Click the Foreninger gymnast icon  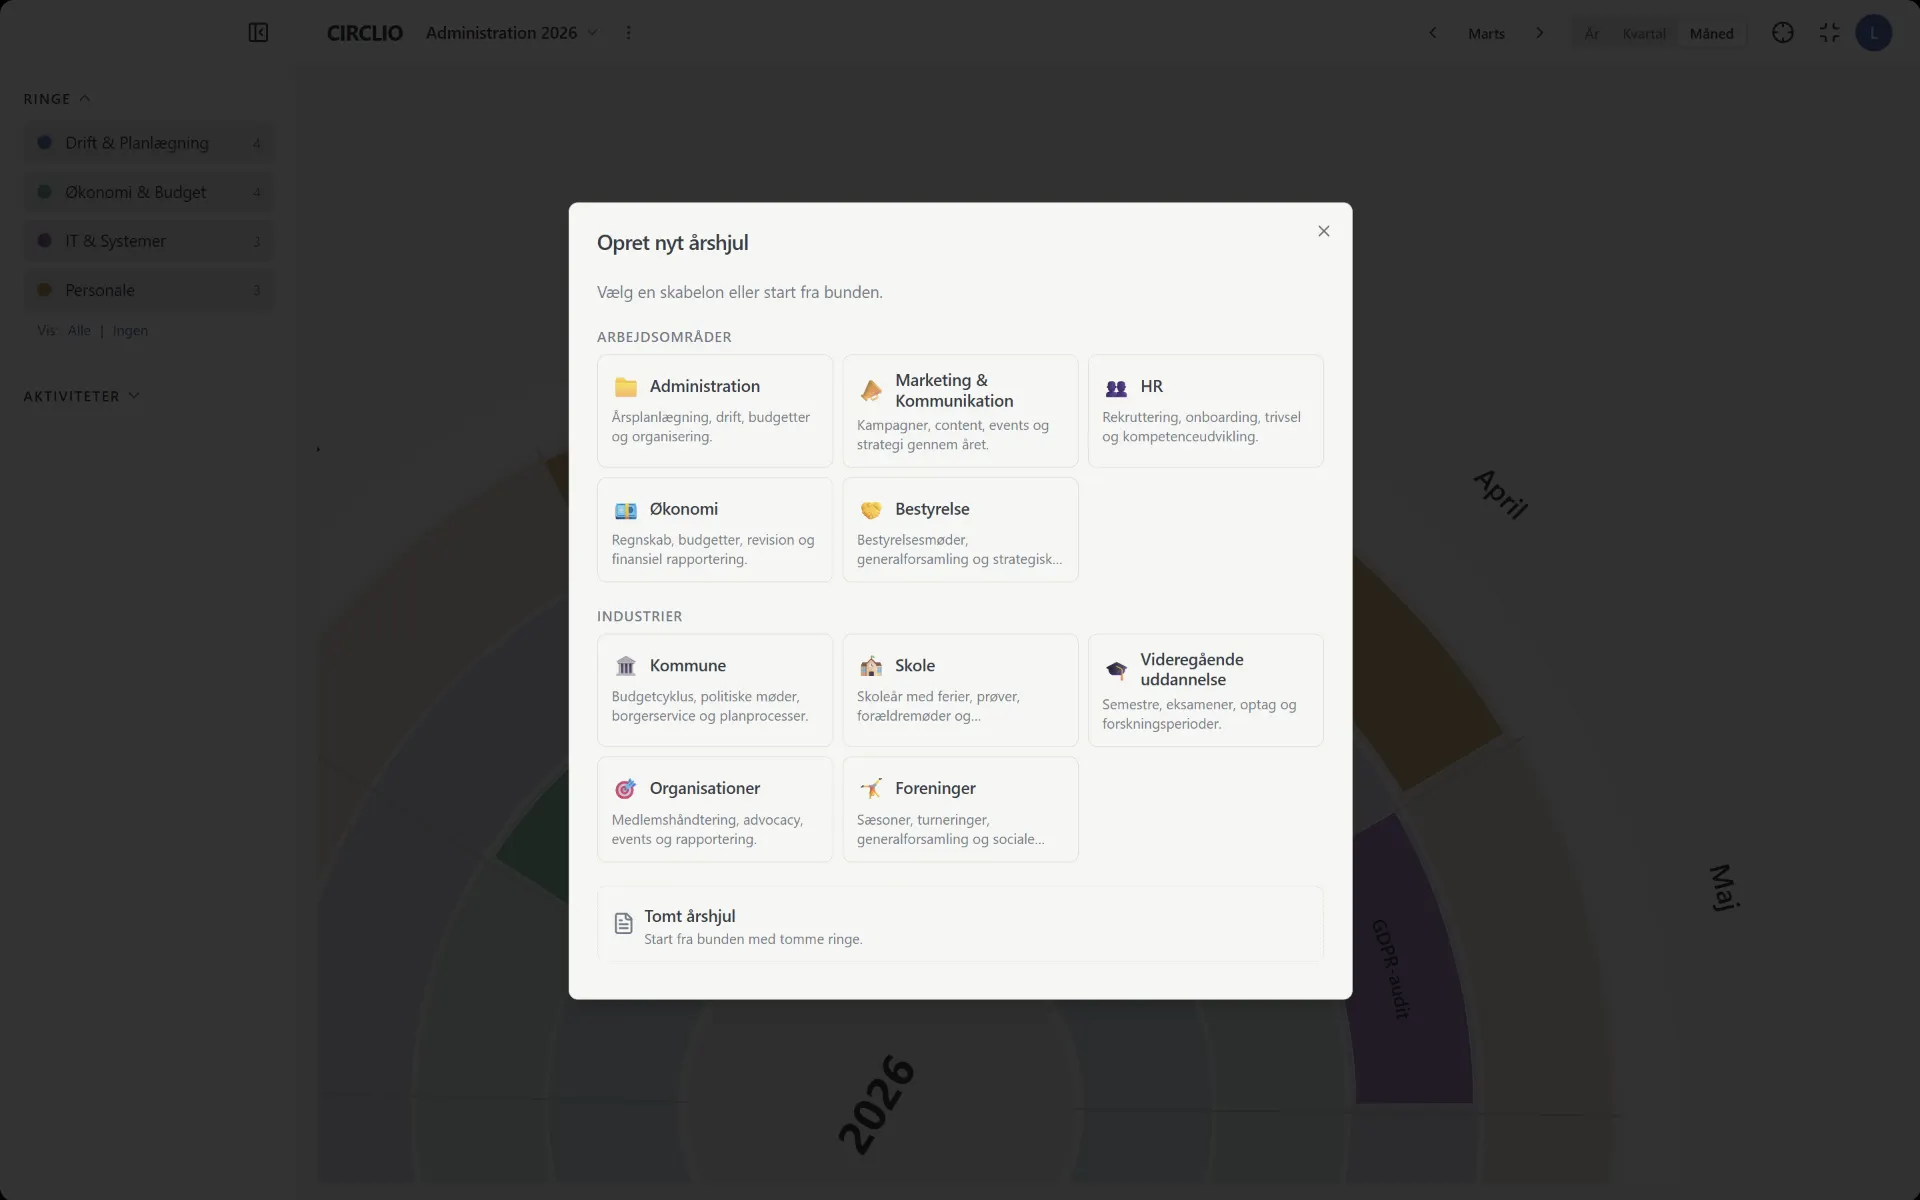point(871,789)
